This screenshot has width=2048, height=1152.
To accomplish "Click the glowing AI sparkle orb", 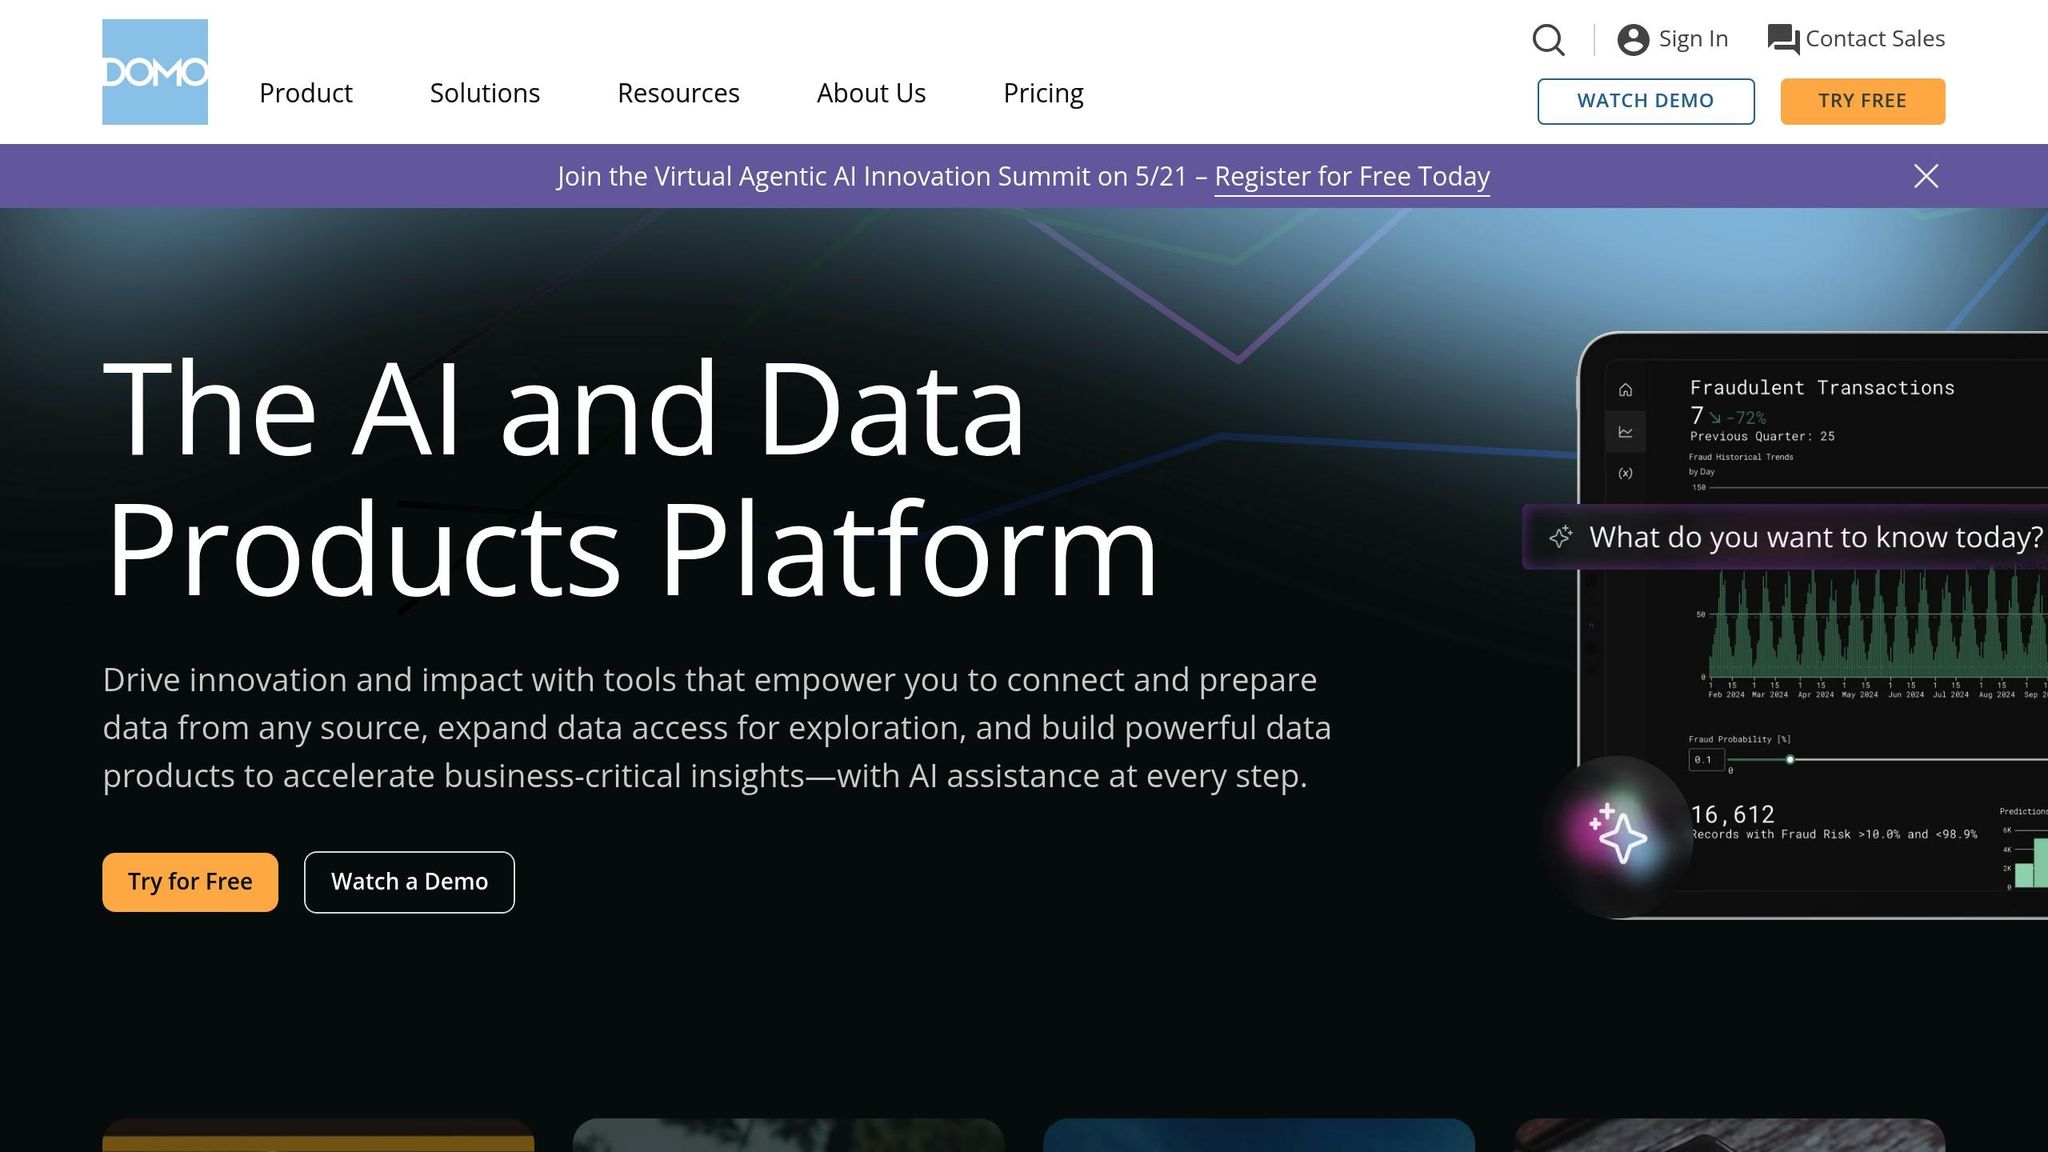I will coord(1617,834).
